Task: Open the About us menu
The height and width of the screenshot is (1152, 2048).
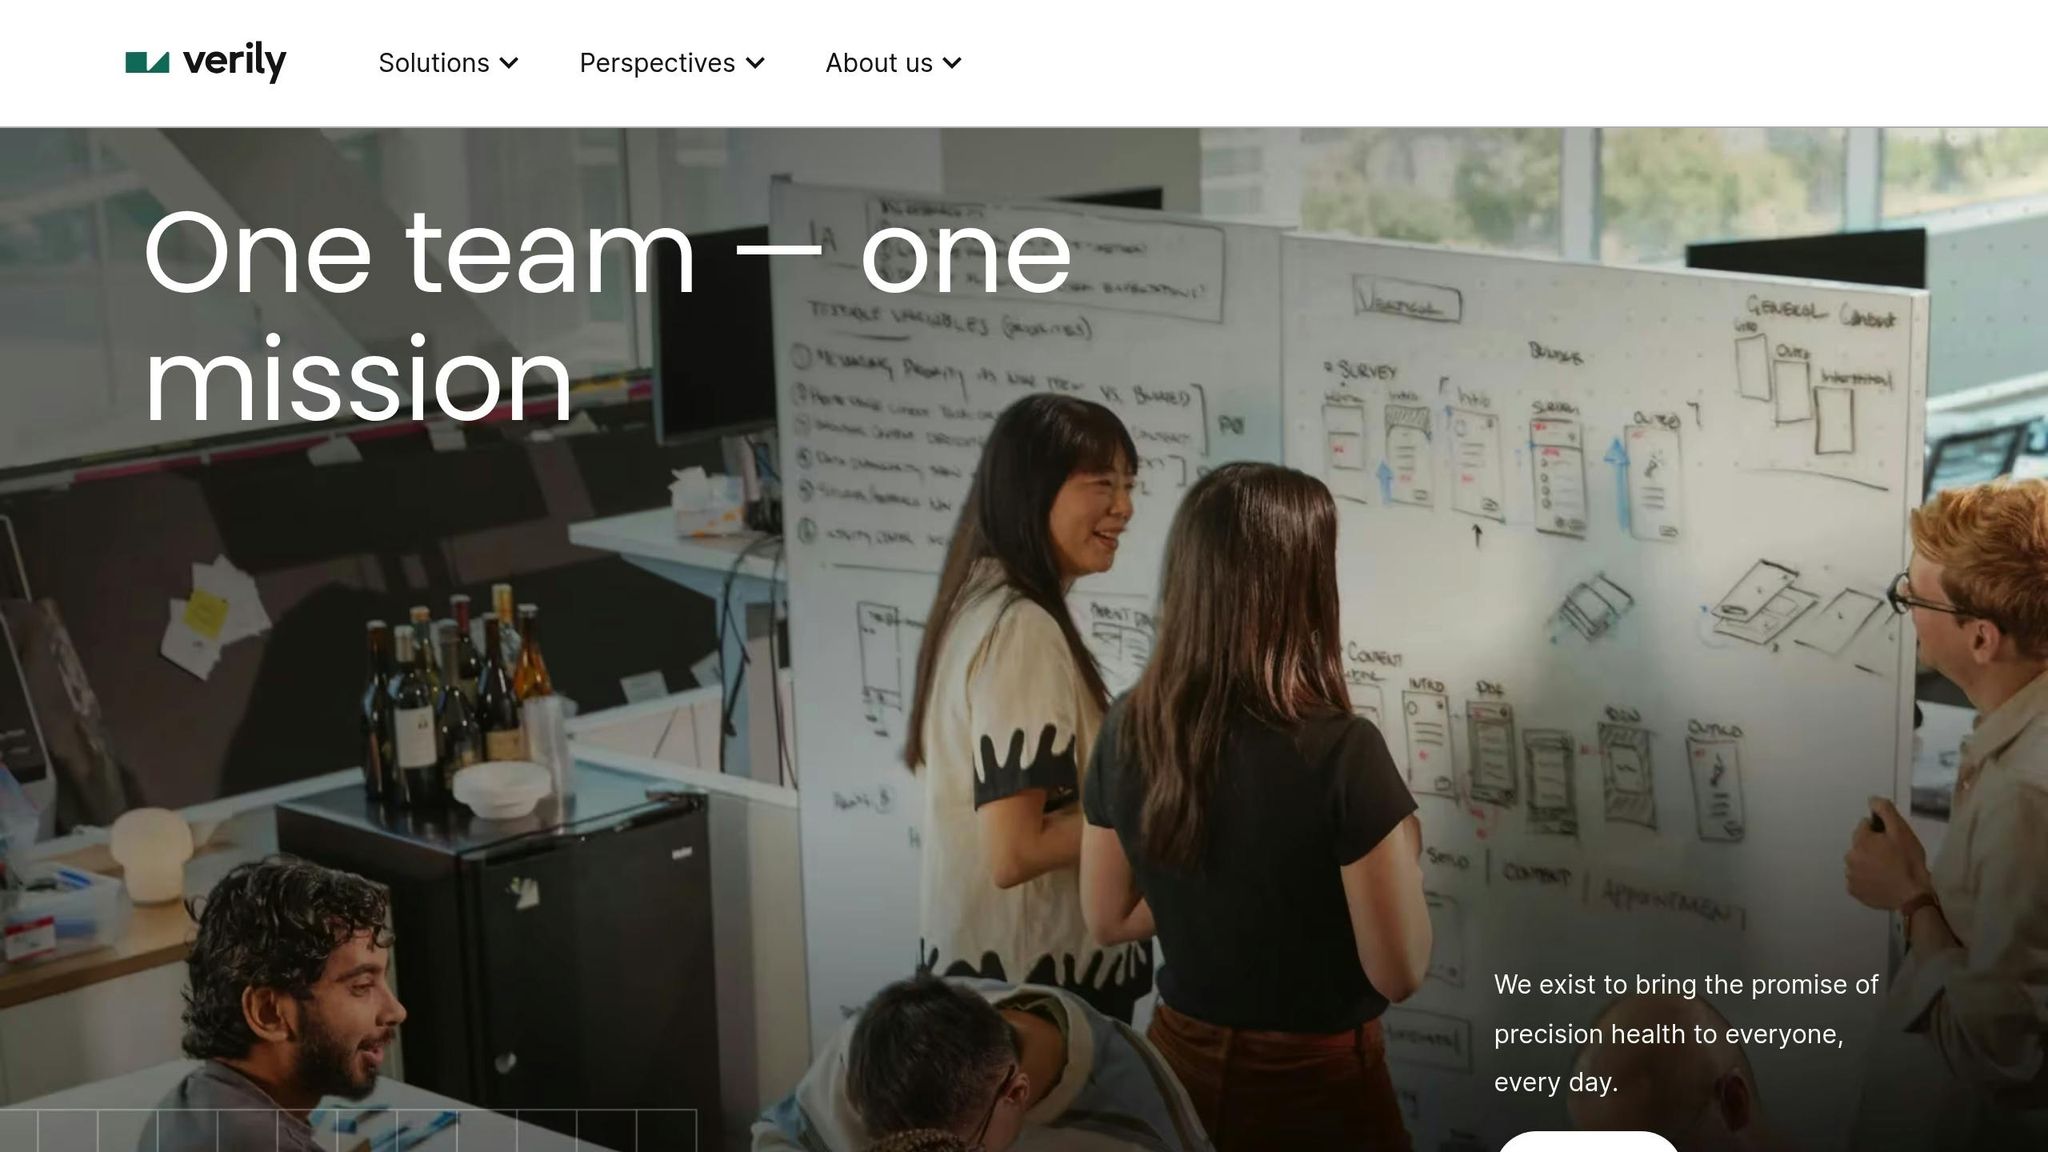Action: (878, 63)
